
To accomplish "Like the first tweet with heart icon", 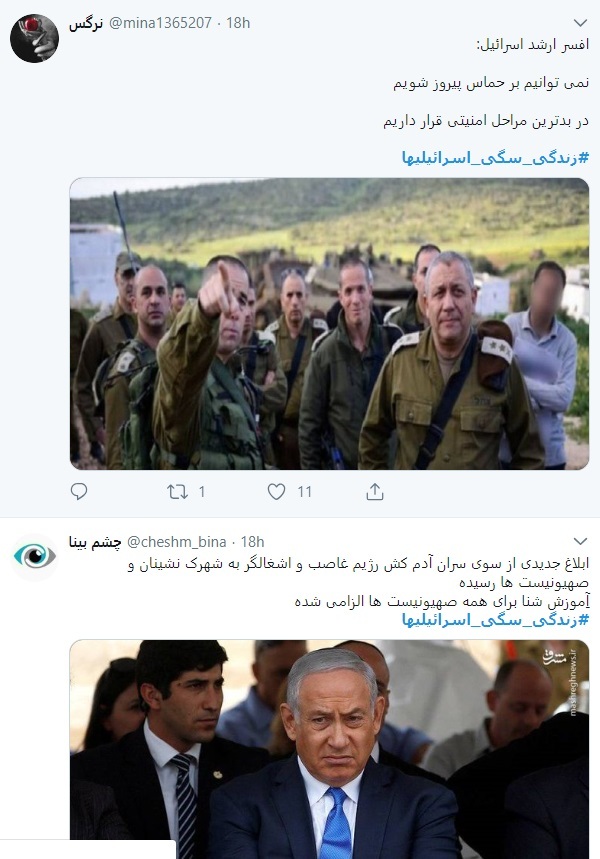I will [x=276, y=491].
